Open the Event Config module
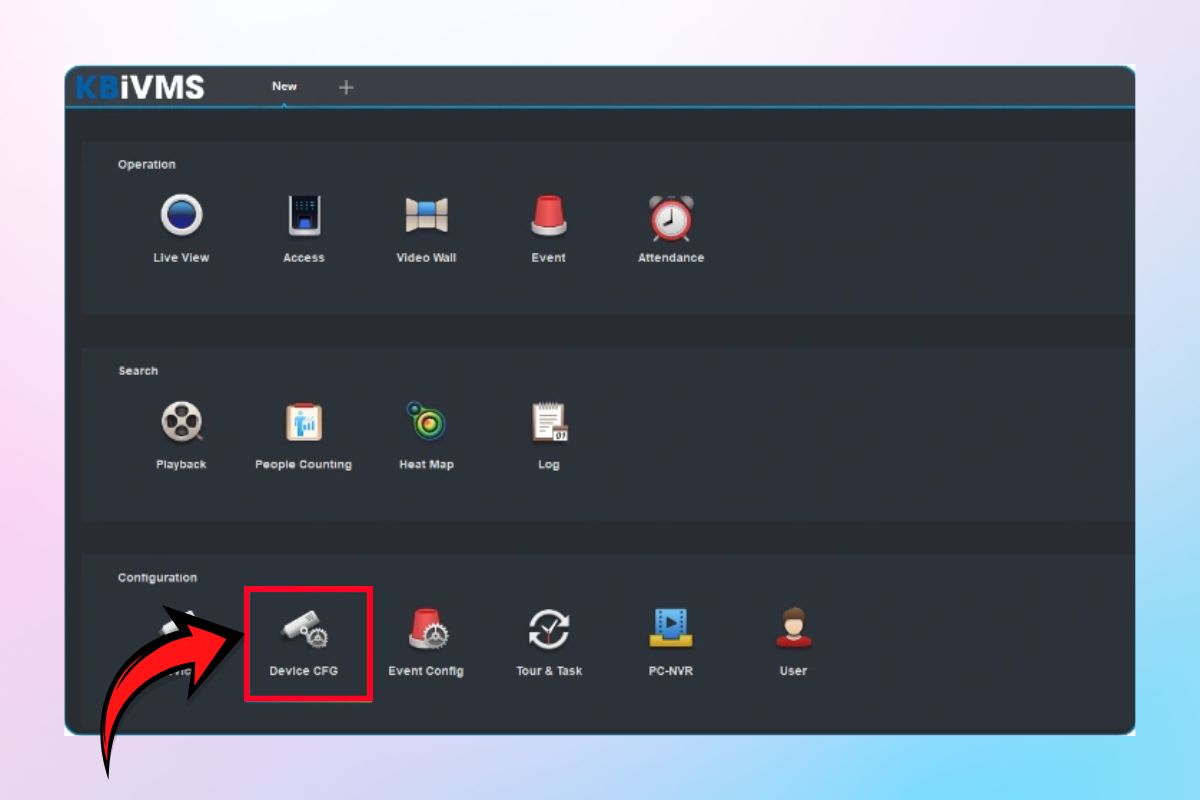The image size is (1200, 800). (x=427, y=630)
